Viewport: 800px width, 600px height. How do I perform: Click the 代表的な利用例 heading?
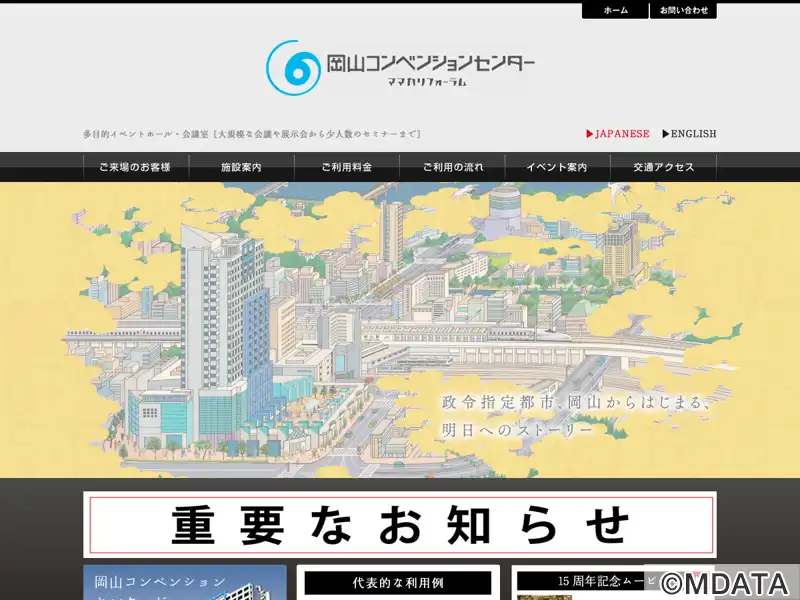point(398,582)
